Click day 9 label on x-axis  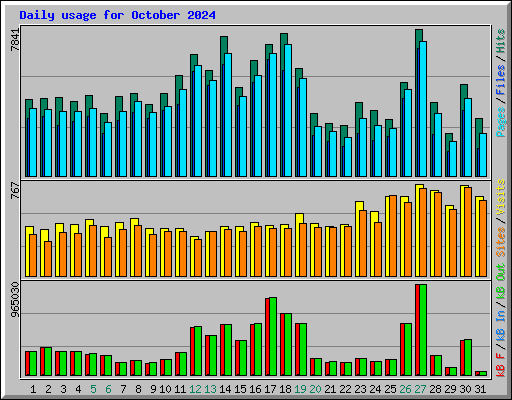[153, 389]
